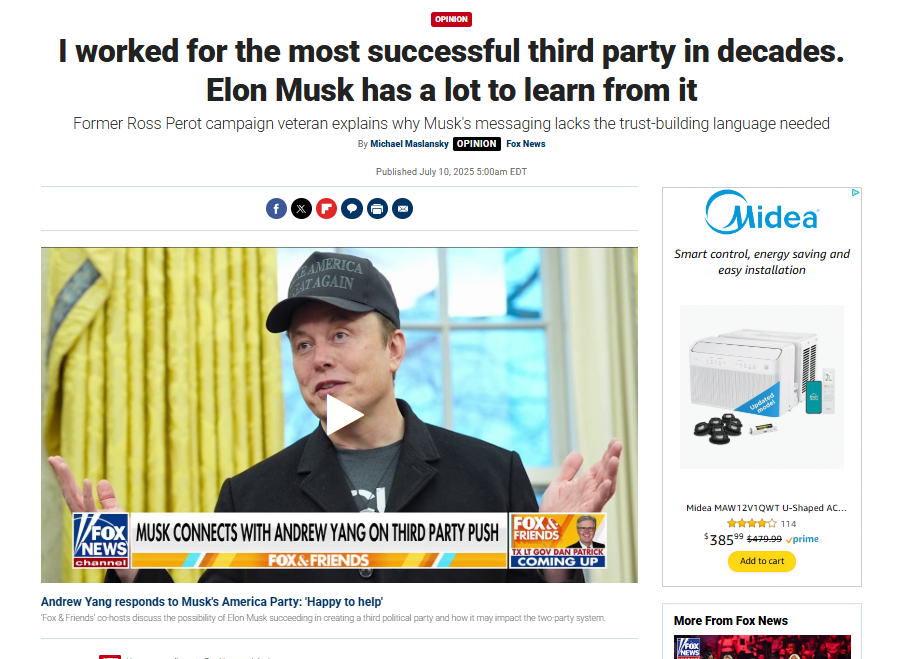897x659 pixels.
Task: Open the More From Fox News thumbnail
Action: tap(762, 647)
